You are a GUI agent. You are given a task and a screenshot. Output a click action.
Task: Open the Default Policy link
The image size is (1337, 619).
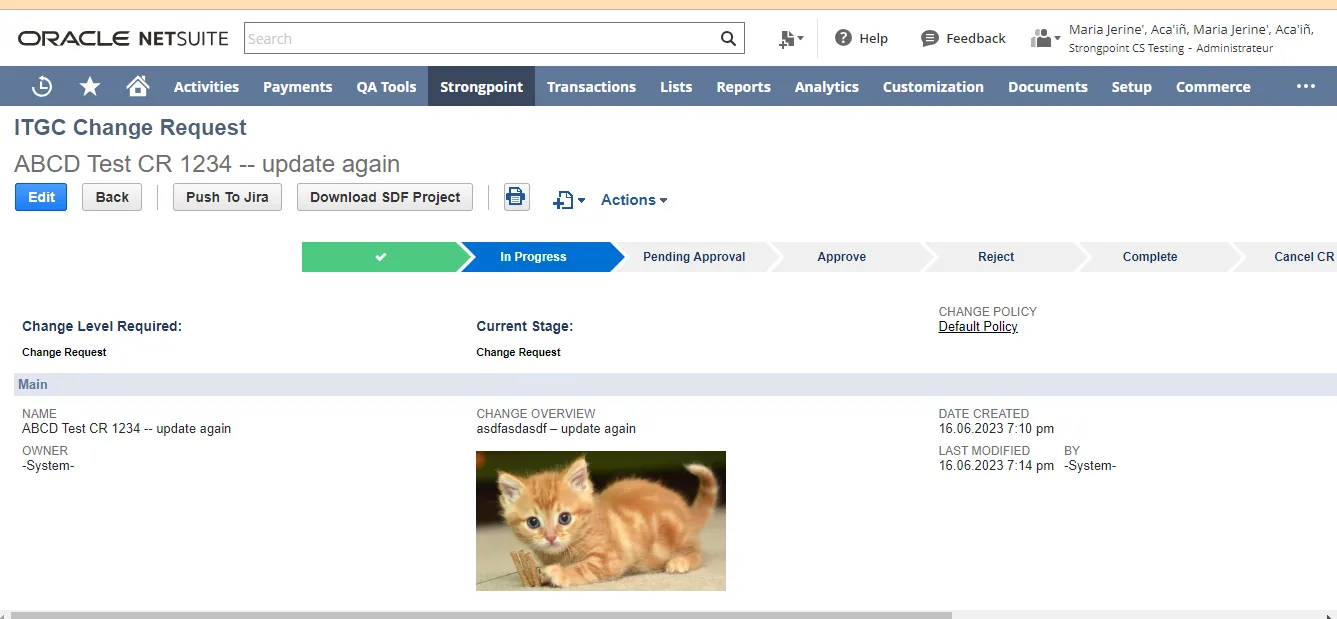978,326
